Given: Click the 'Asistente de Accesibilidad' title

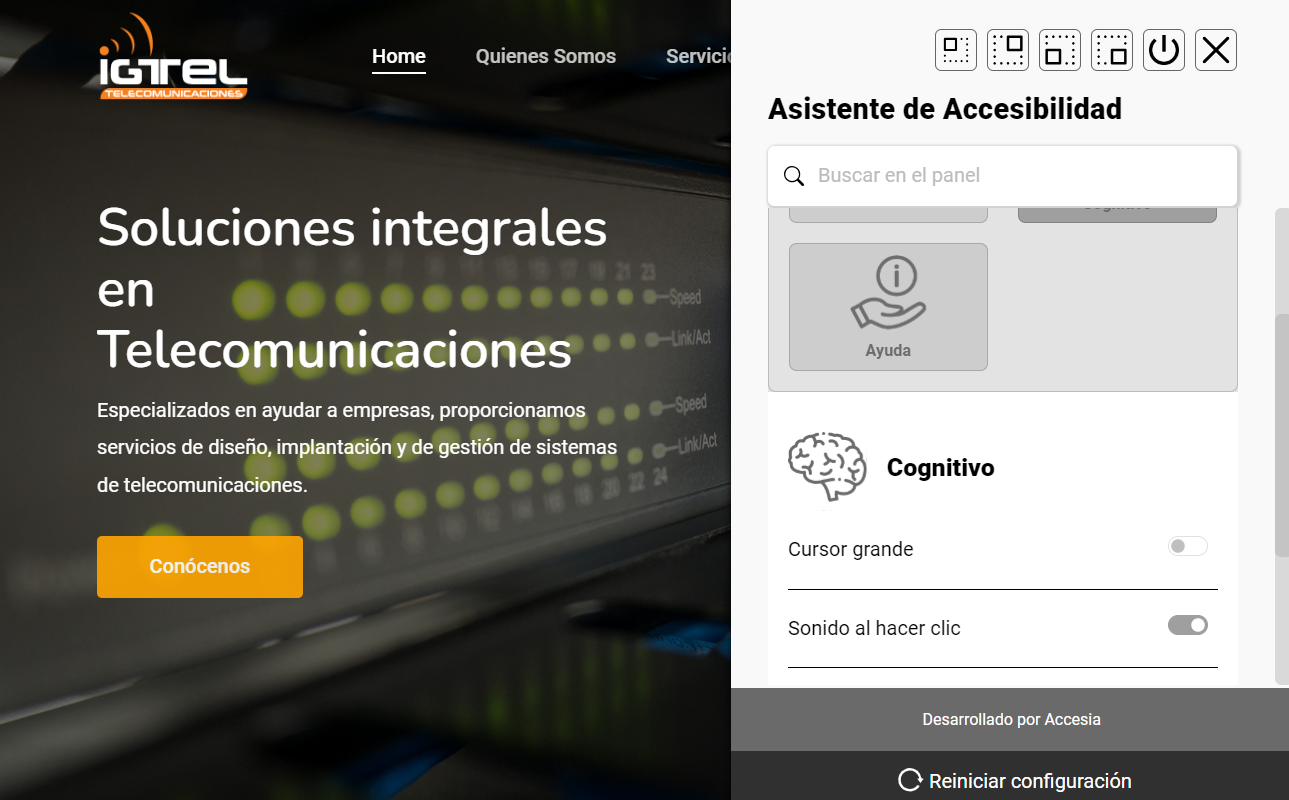Looking at the screenshot, I should click(945, 108).
